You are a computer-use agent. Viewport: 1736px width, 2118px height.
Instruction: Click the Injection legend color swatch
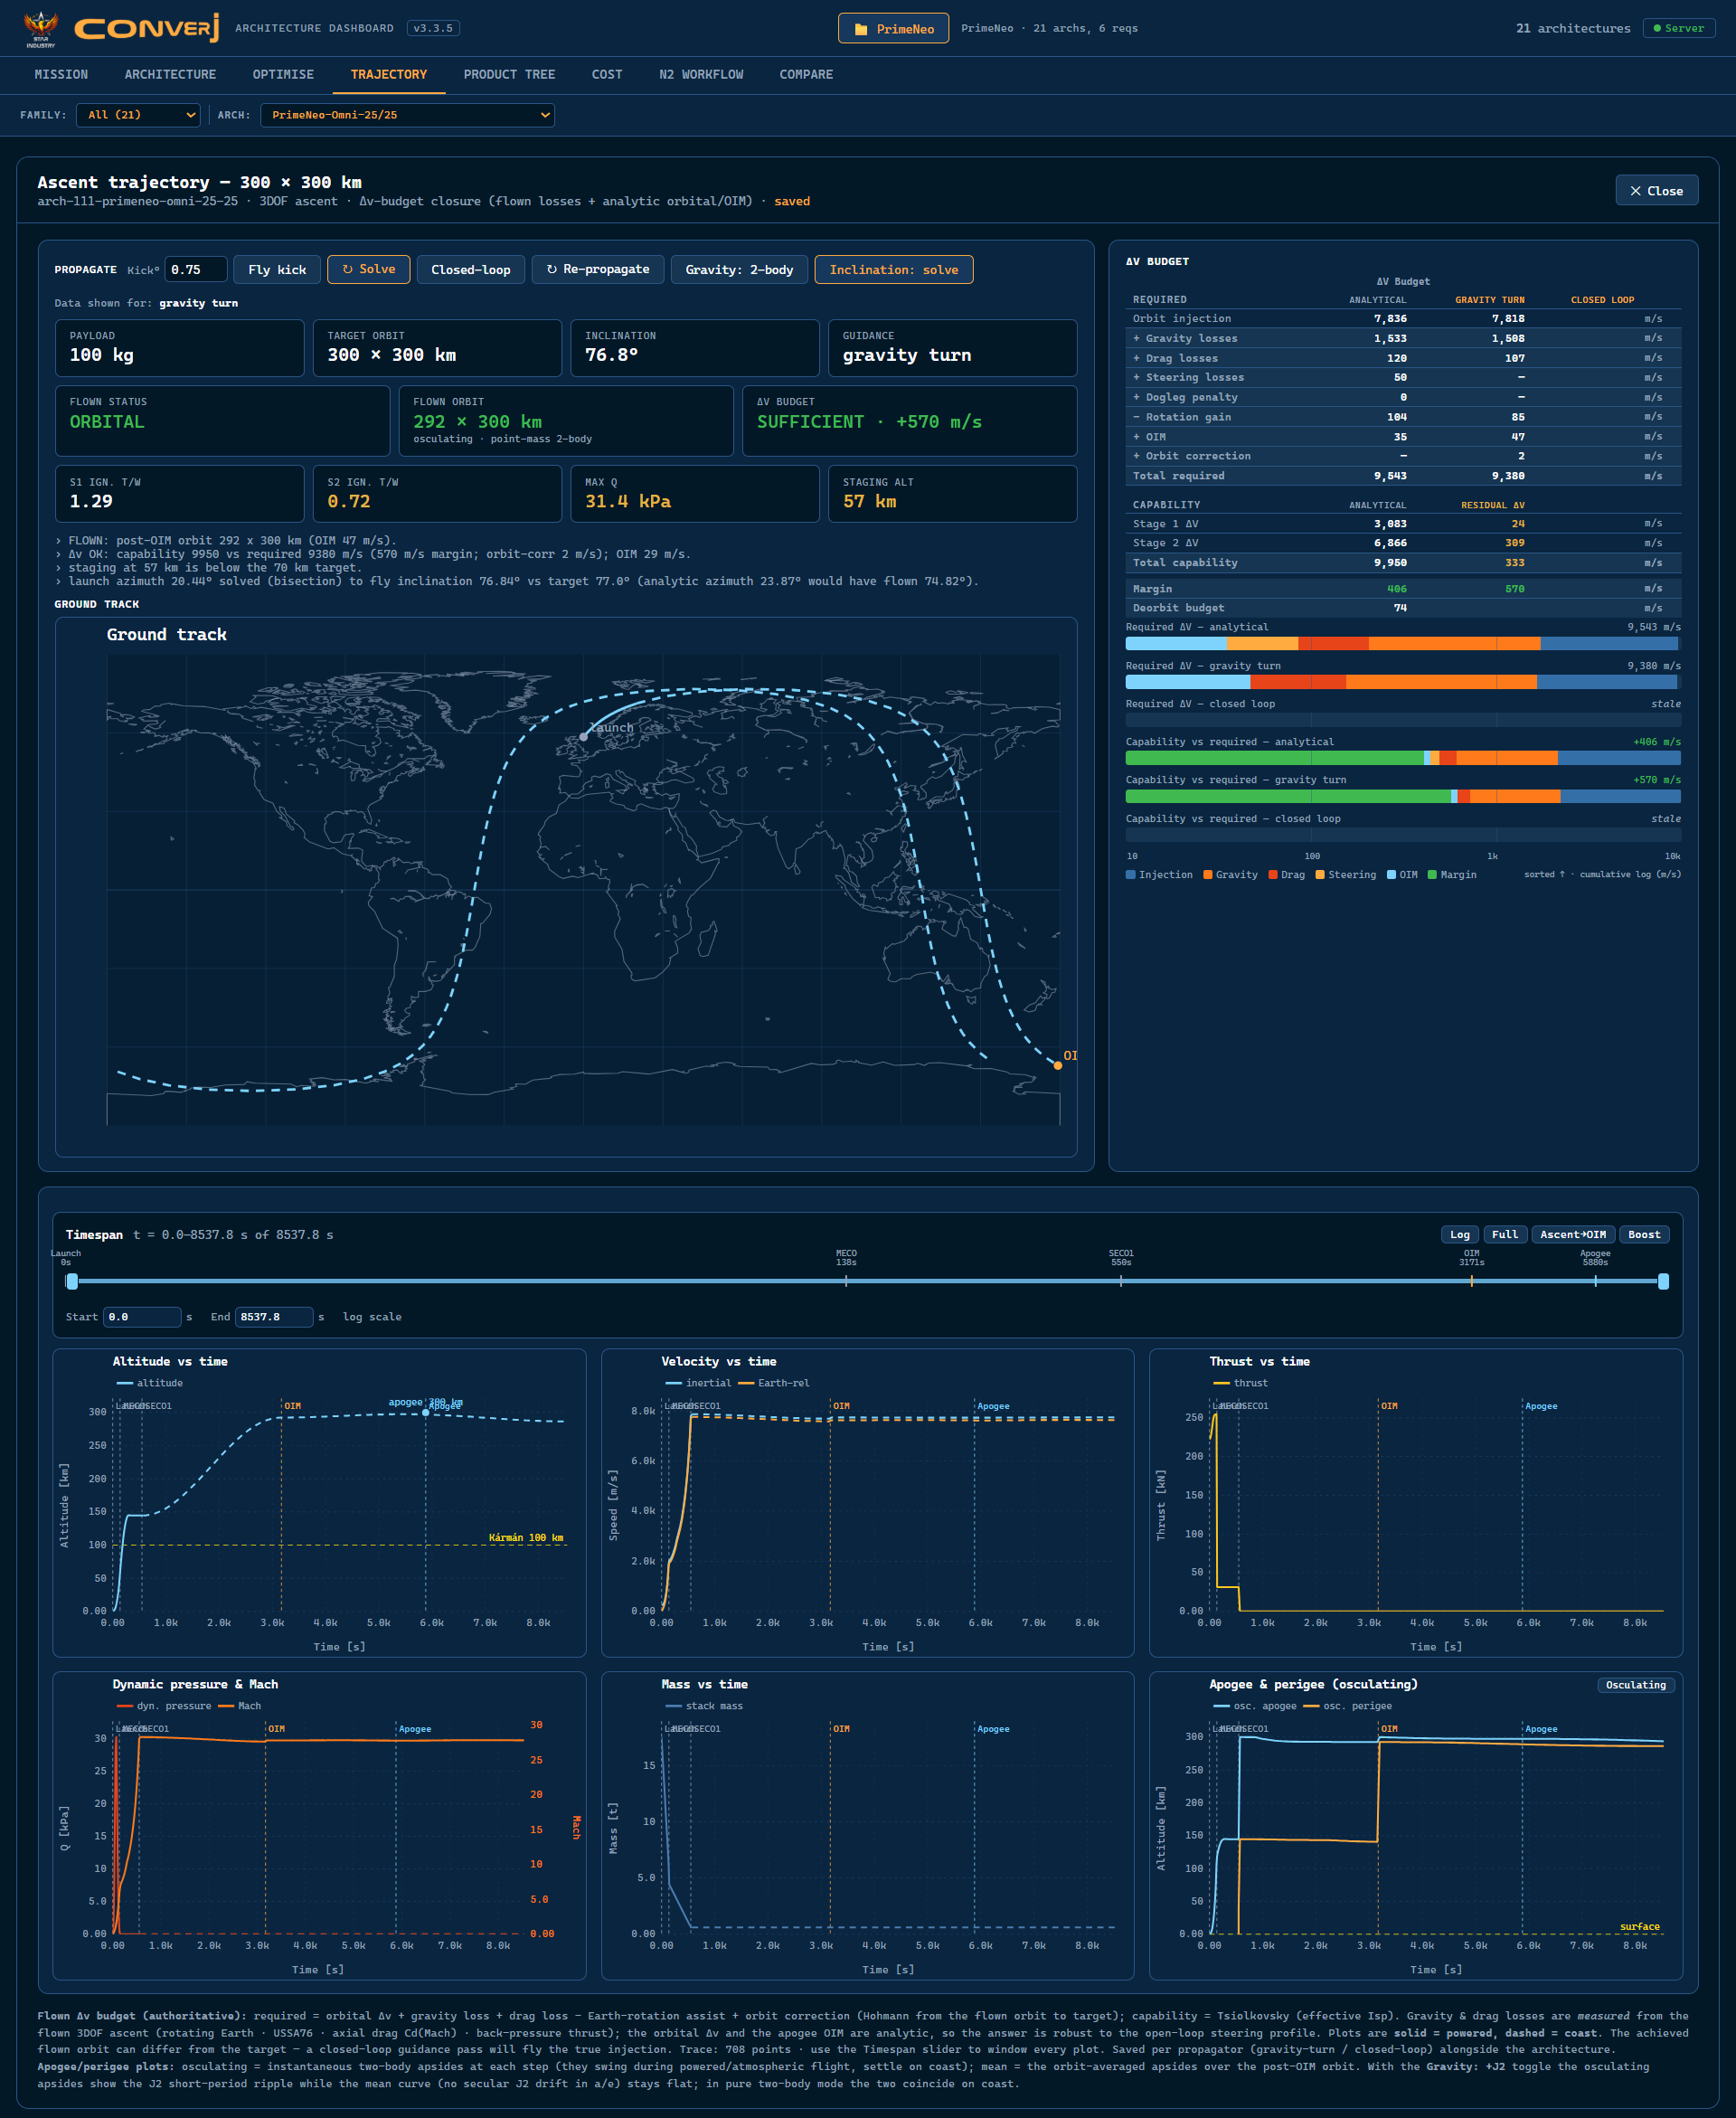[x=1131, y=874]
